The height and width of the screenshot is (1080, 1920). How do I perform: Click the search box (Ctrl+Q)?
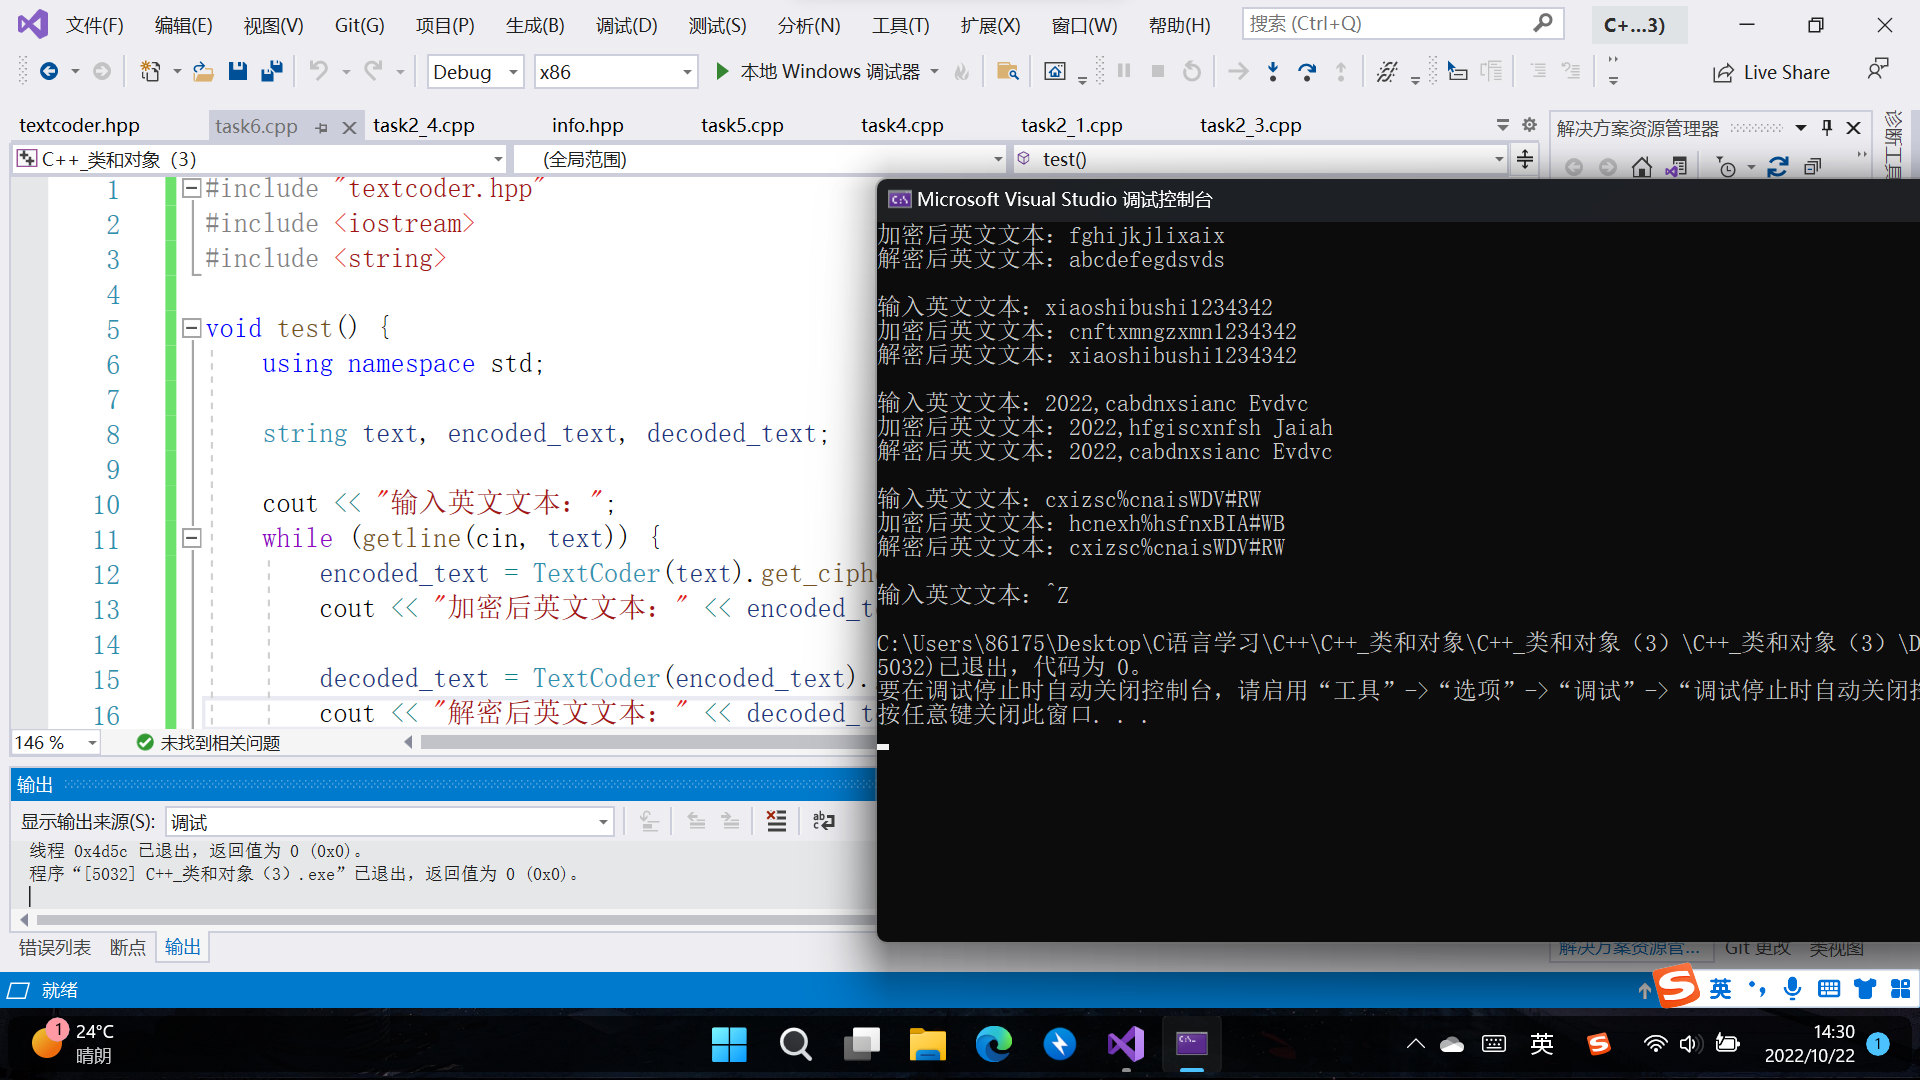pyautogui.click(x=1390, y=23)
